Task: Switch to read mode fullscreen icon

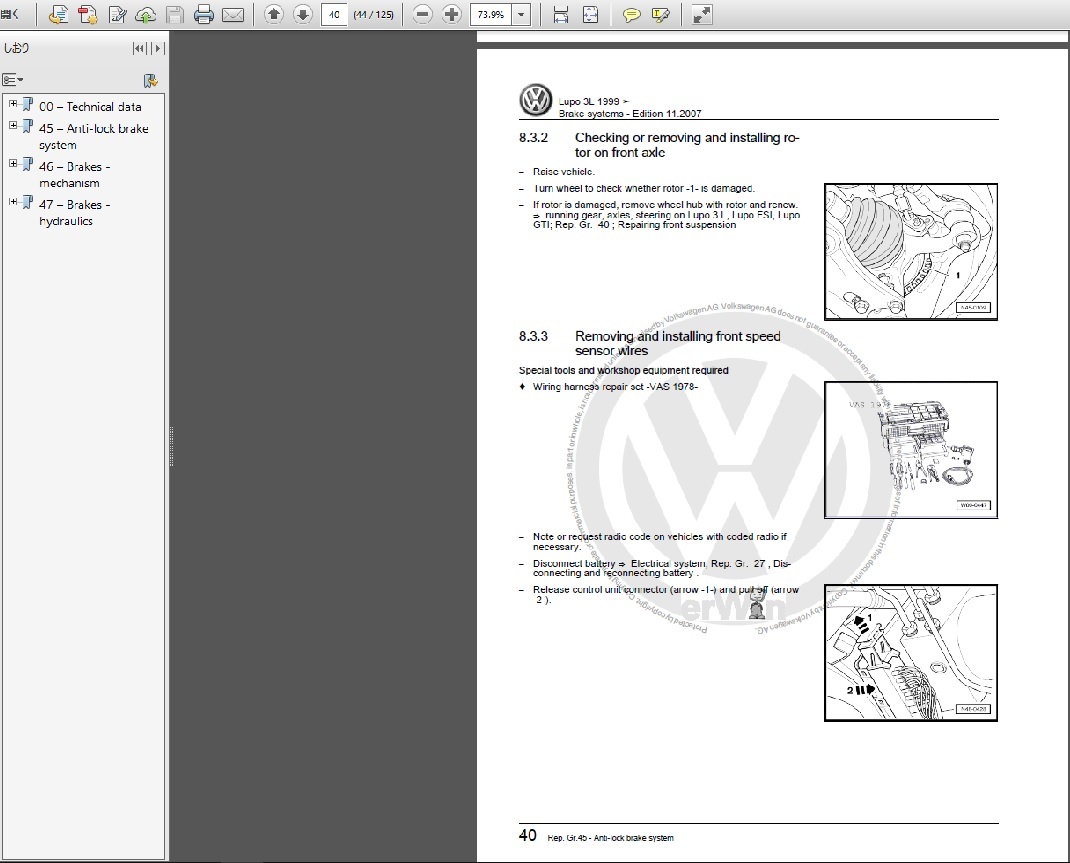Action: (702, 14)
